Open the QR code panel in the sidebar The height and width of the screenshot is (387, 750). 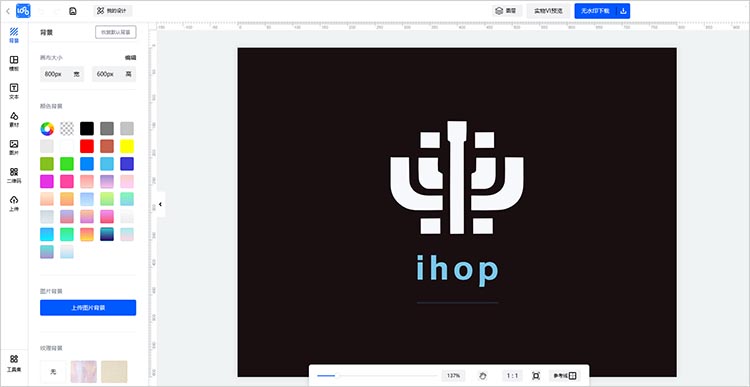[14, 176]
